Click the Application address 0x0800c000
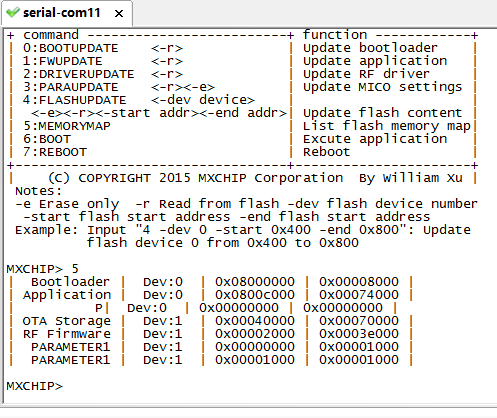This screenshot has width=497, height=418. point(255,295)
